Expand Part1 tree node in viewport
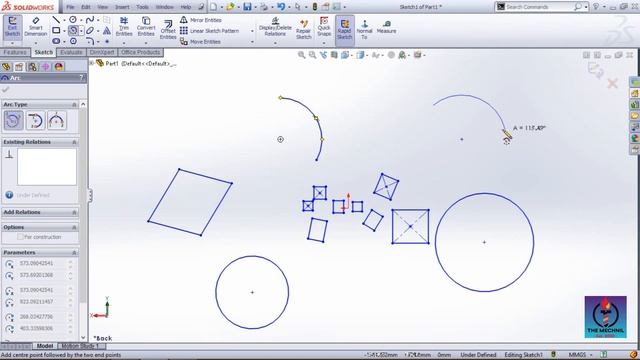 click(x=92, y=63)
